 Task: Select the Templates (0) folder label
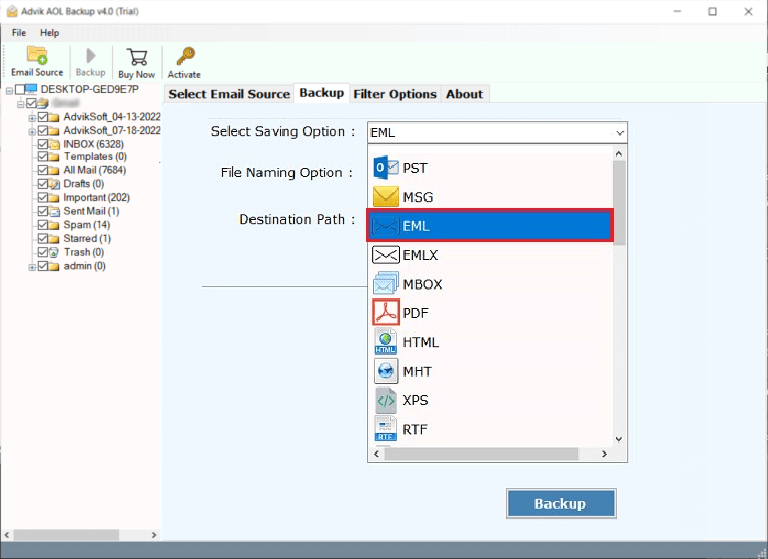tap(95, 157)
